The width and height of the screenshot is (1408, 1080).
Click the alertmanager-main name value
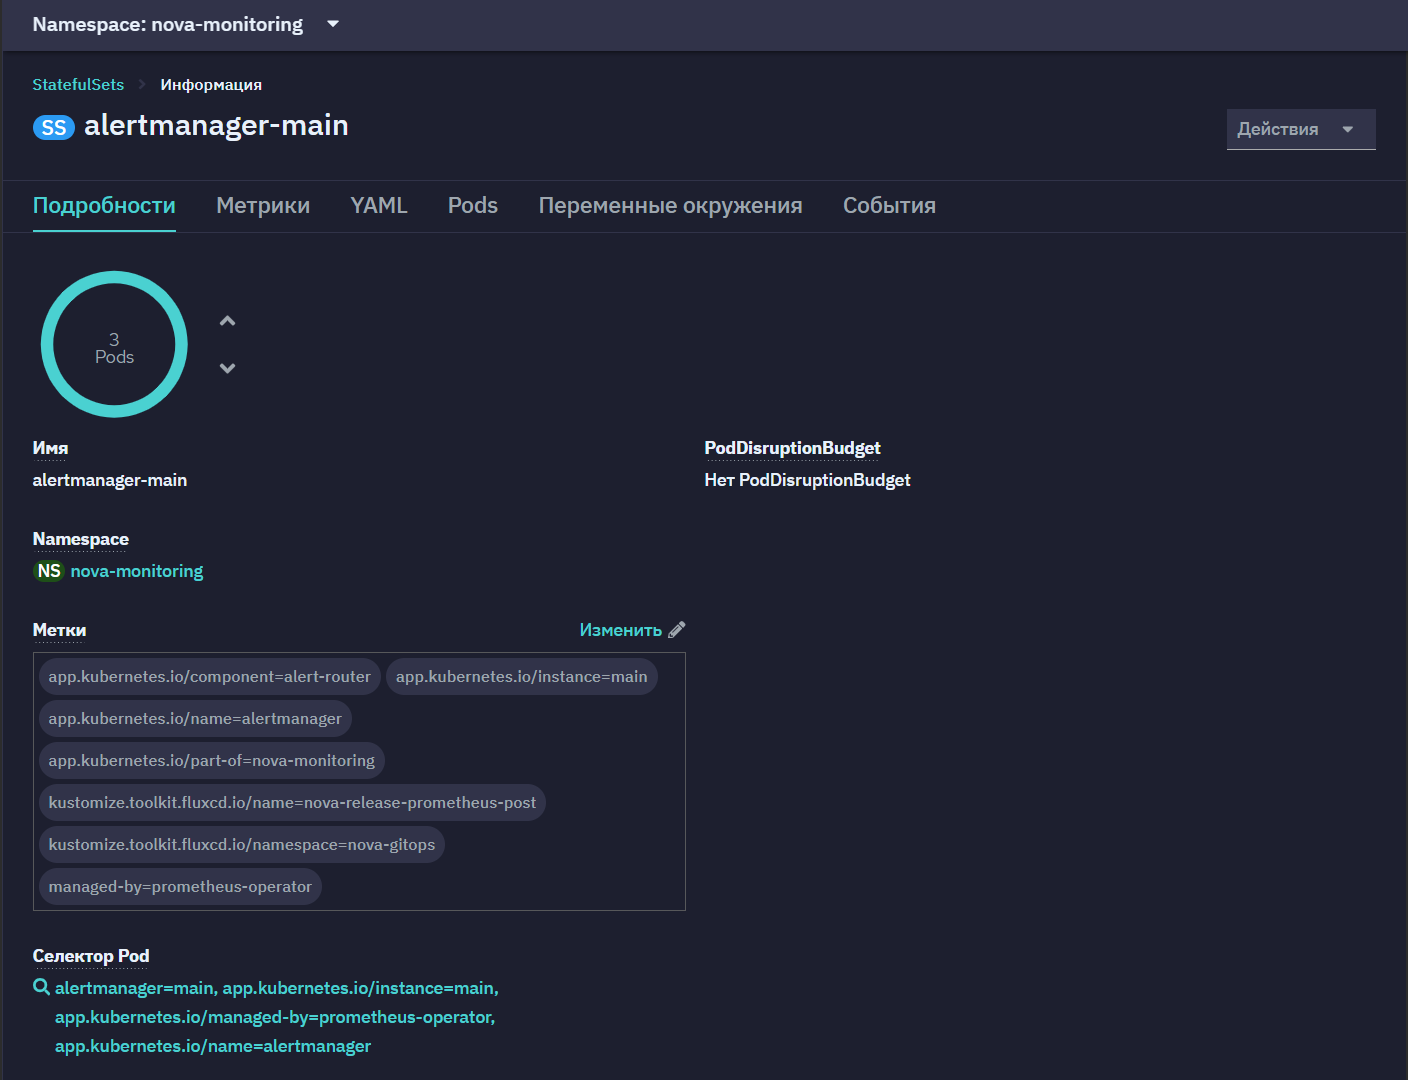coord(110,480)
